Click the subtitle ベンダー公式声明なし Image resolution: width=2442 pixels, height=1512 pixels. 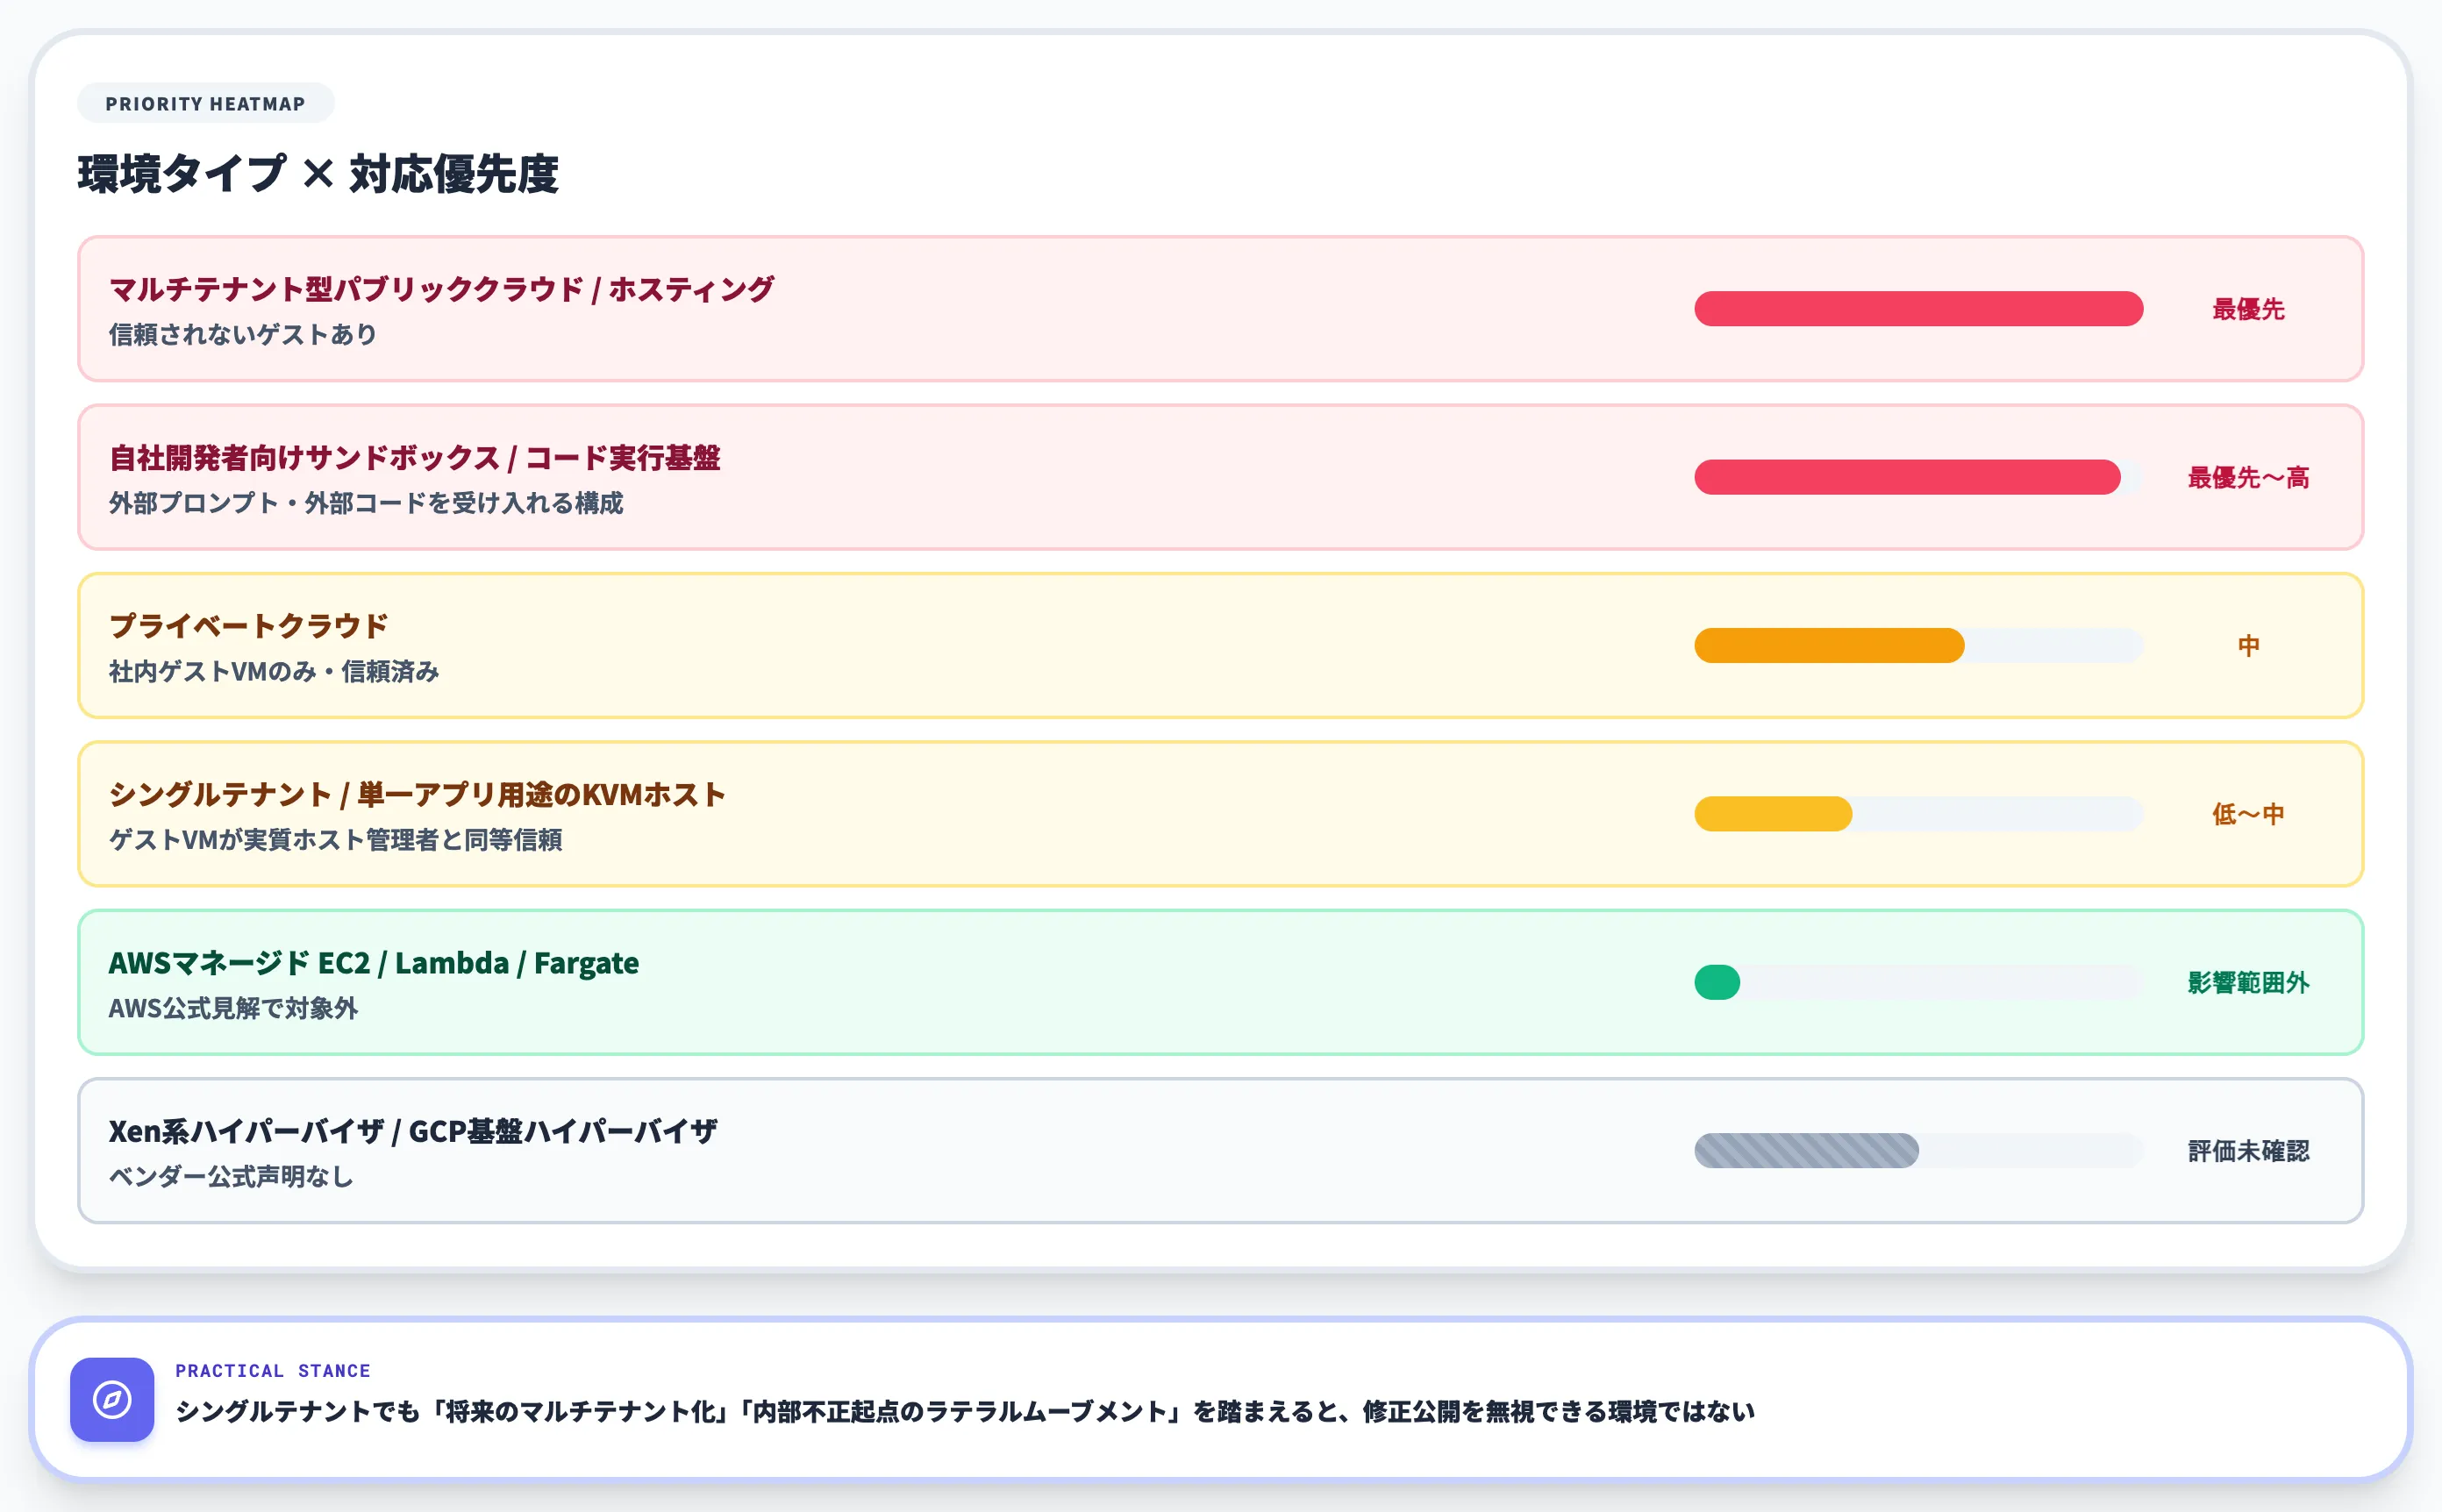pyautogui.click(x=231, y=1176)
